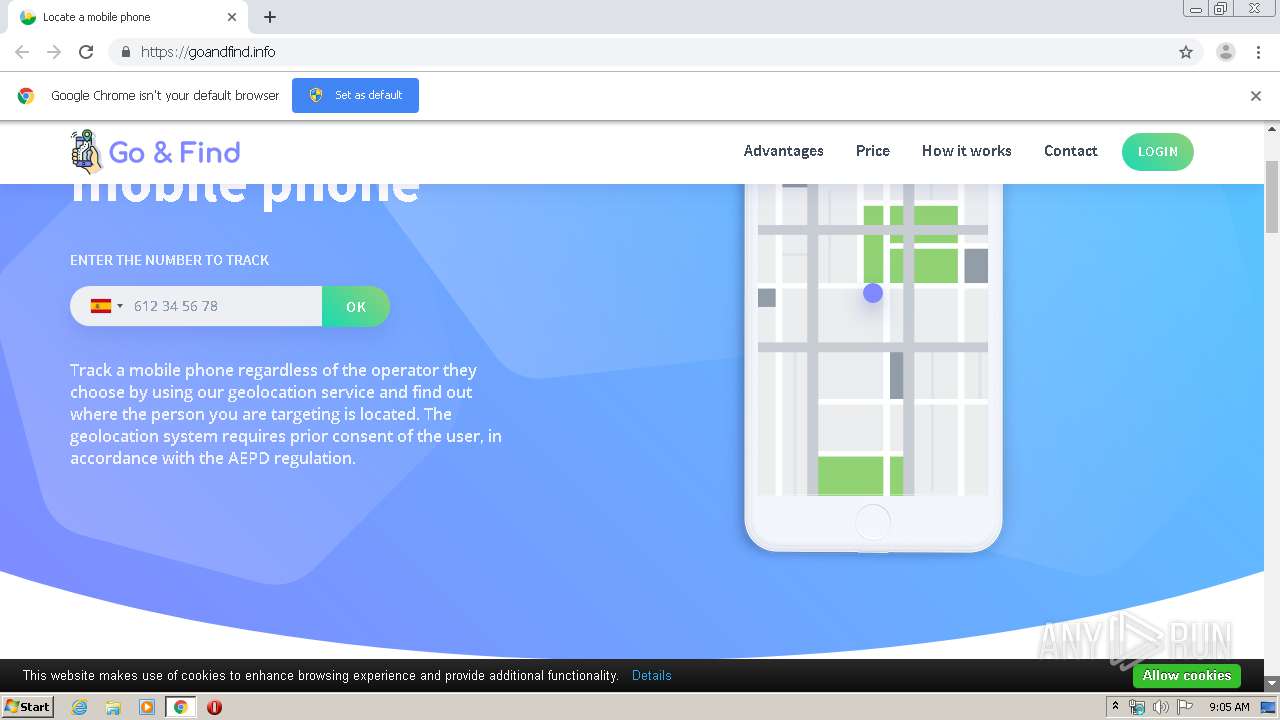Click scrollbar down arrow

pos(1272,683)
